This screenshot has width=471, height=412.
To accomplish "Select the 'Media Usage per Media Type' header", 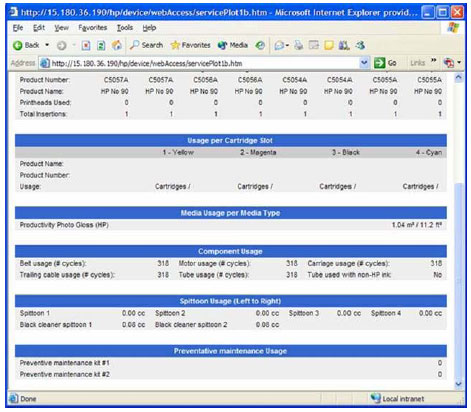I will point(231,213).
